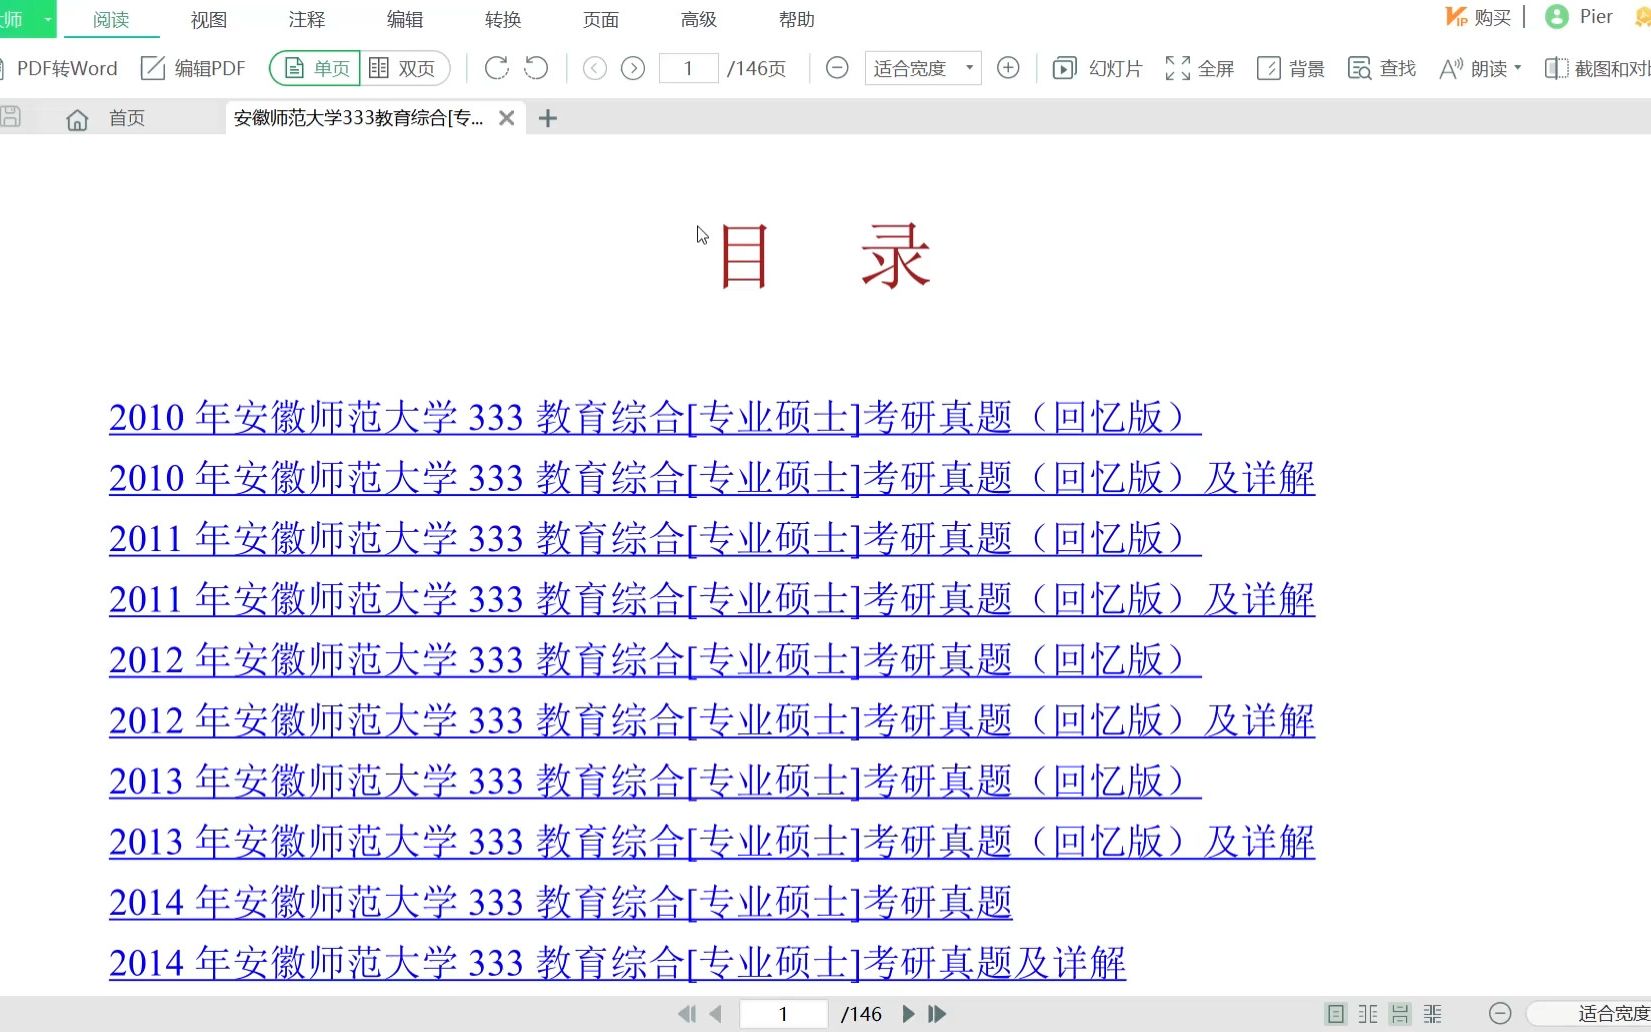Viewport: 1651px width, 1032px height.
Task: Open the 适合宽度 zoom dropdown
Action: point(922,68)
